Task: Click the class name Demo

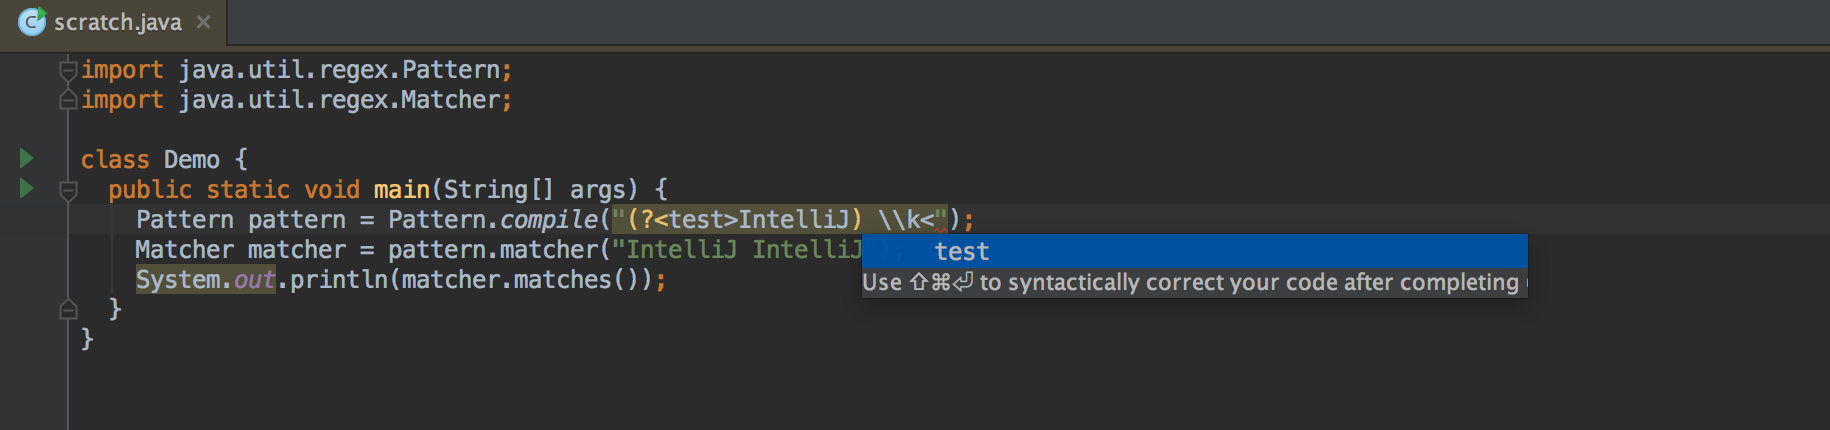Action: point(192,159)
